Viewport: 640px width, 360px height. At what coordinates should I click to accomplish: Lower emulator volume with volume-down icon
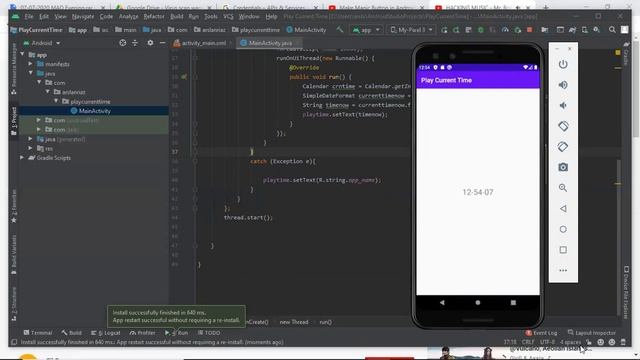coord(563,105)
